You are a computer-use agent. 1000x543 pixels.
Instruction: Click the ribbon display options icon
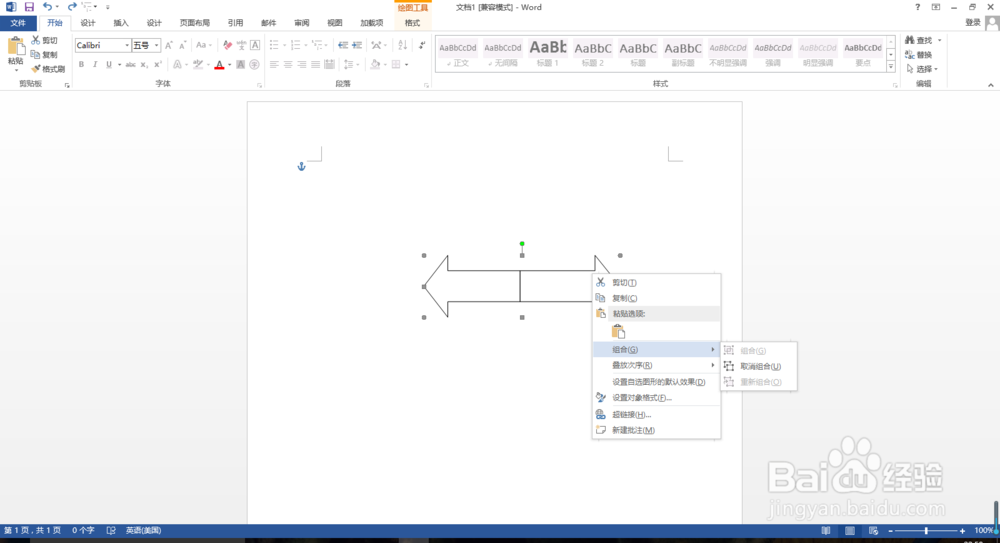[936, 7]
